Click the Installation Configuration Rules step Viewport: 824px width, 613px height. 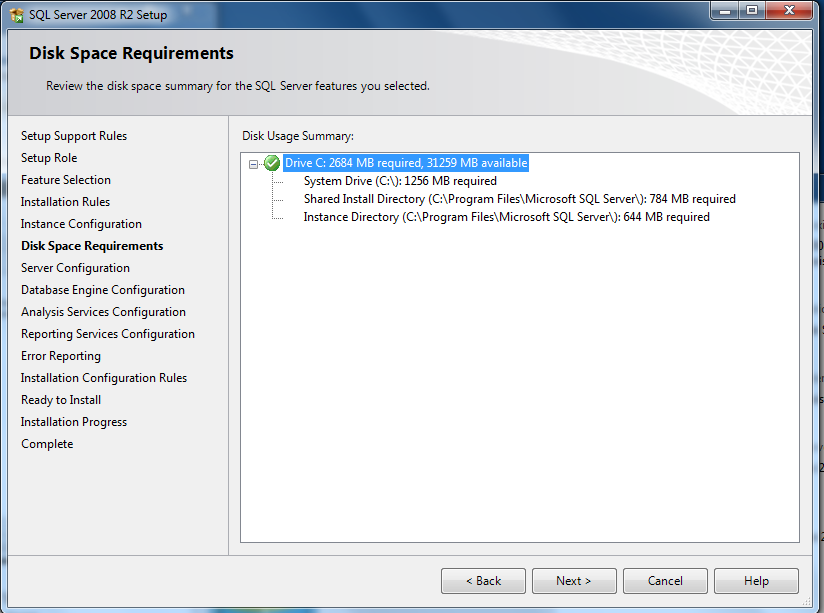[x=104, y=378]
